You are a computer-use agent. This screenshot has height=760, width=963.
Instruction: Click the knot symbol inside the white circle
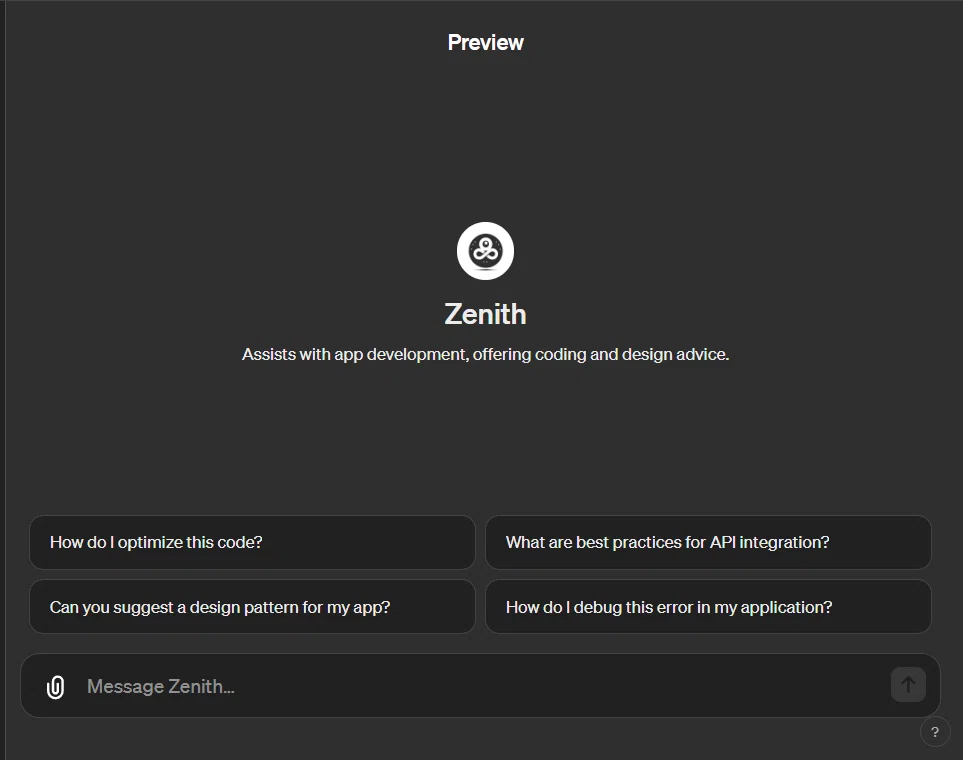[485, 251]
